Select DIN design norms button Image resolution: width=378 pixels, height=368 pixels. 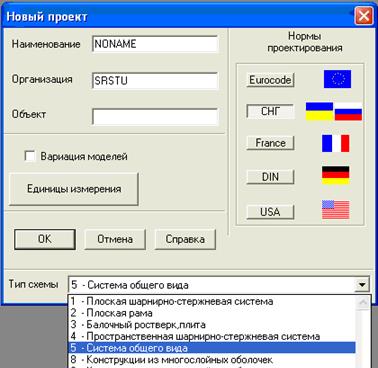tap(270, 177)
